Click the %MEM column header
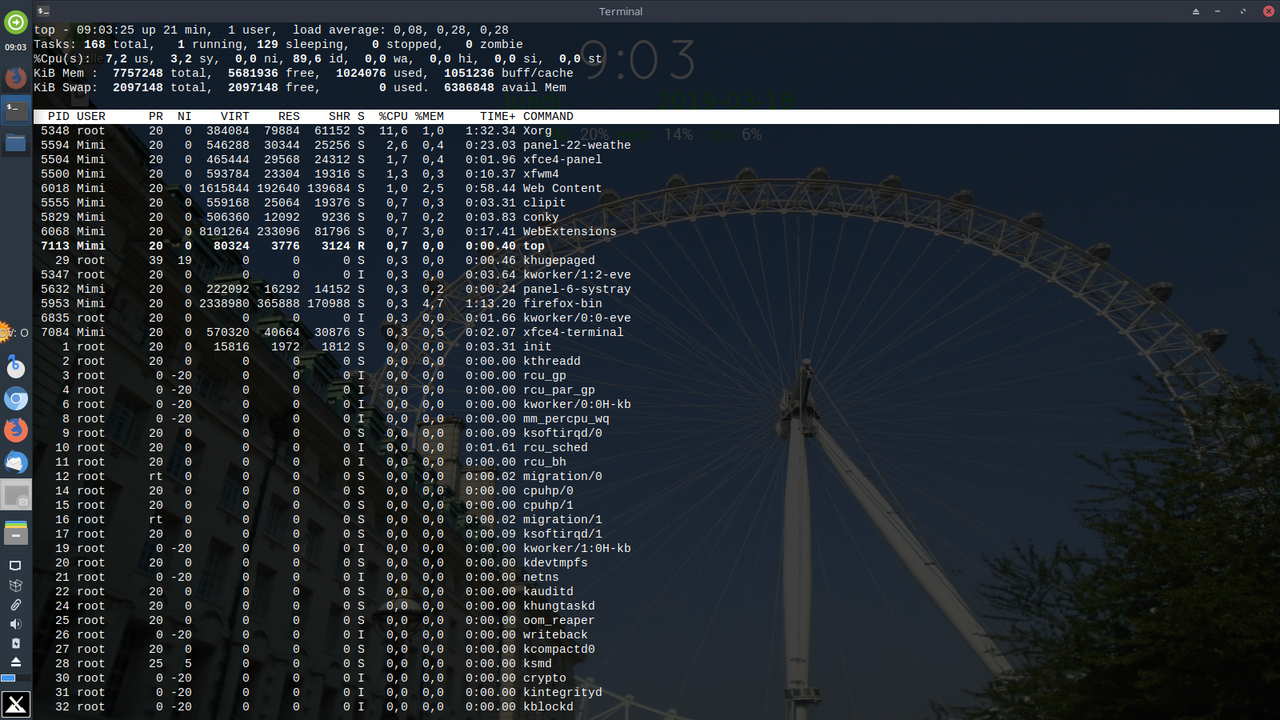The image size is (1280, 720). tap(429, 117)
